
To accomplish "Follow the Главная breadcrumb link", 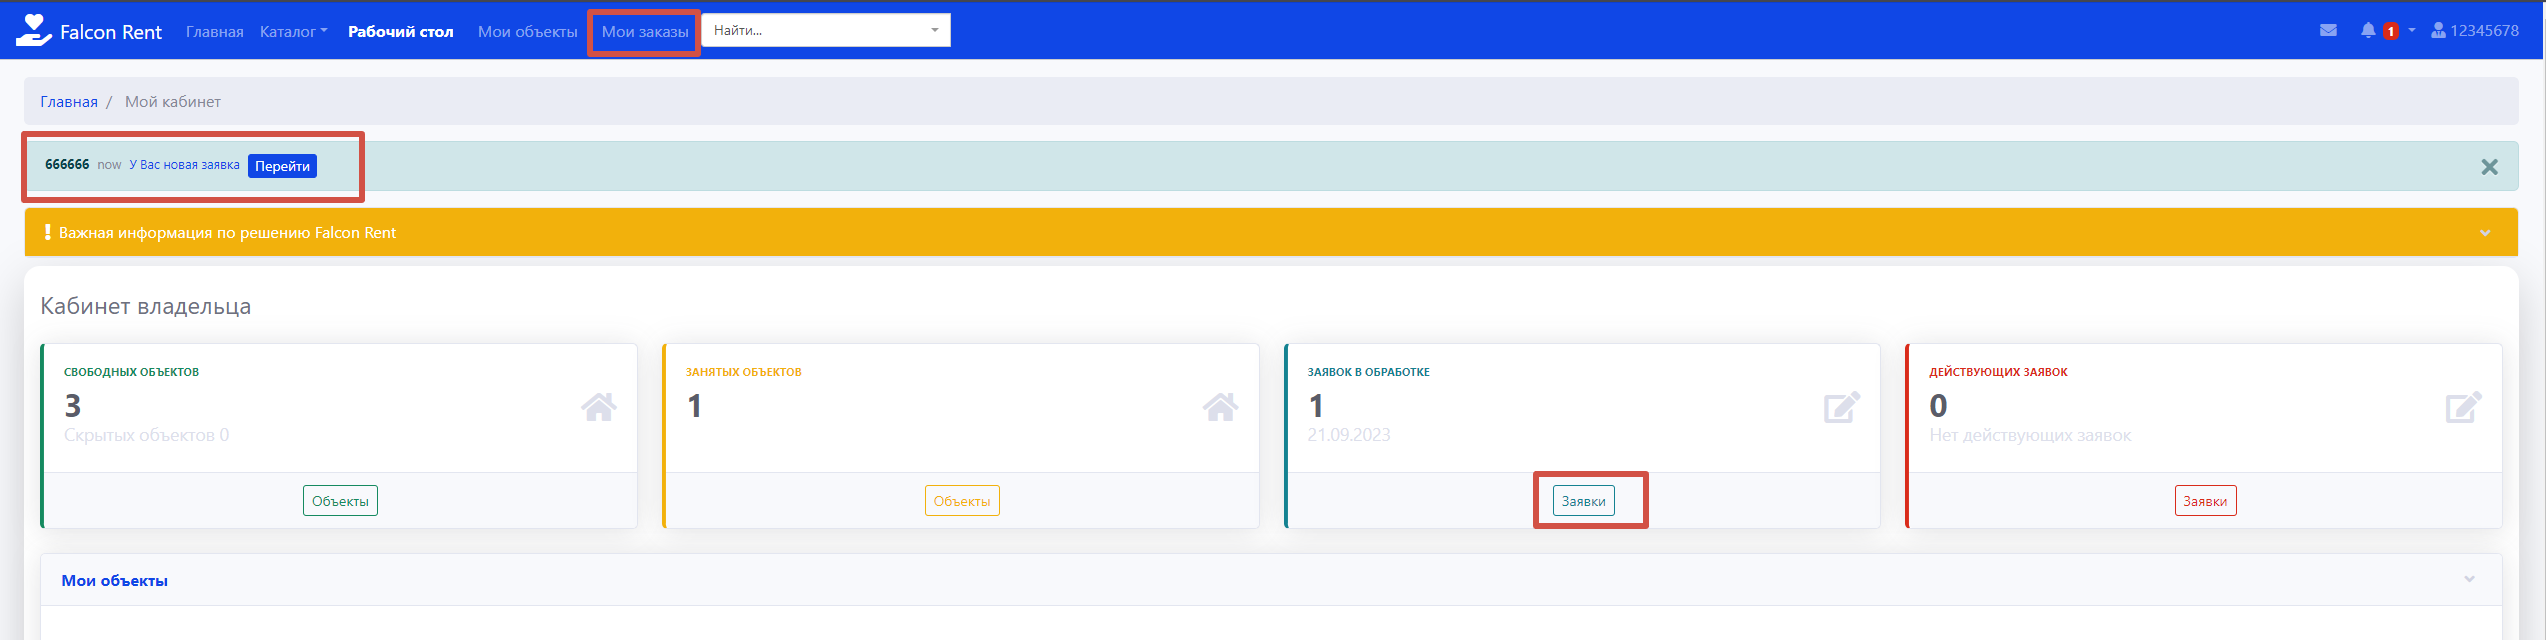I will tap(69, 102).
